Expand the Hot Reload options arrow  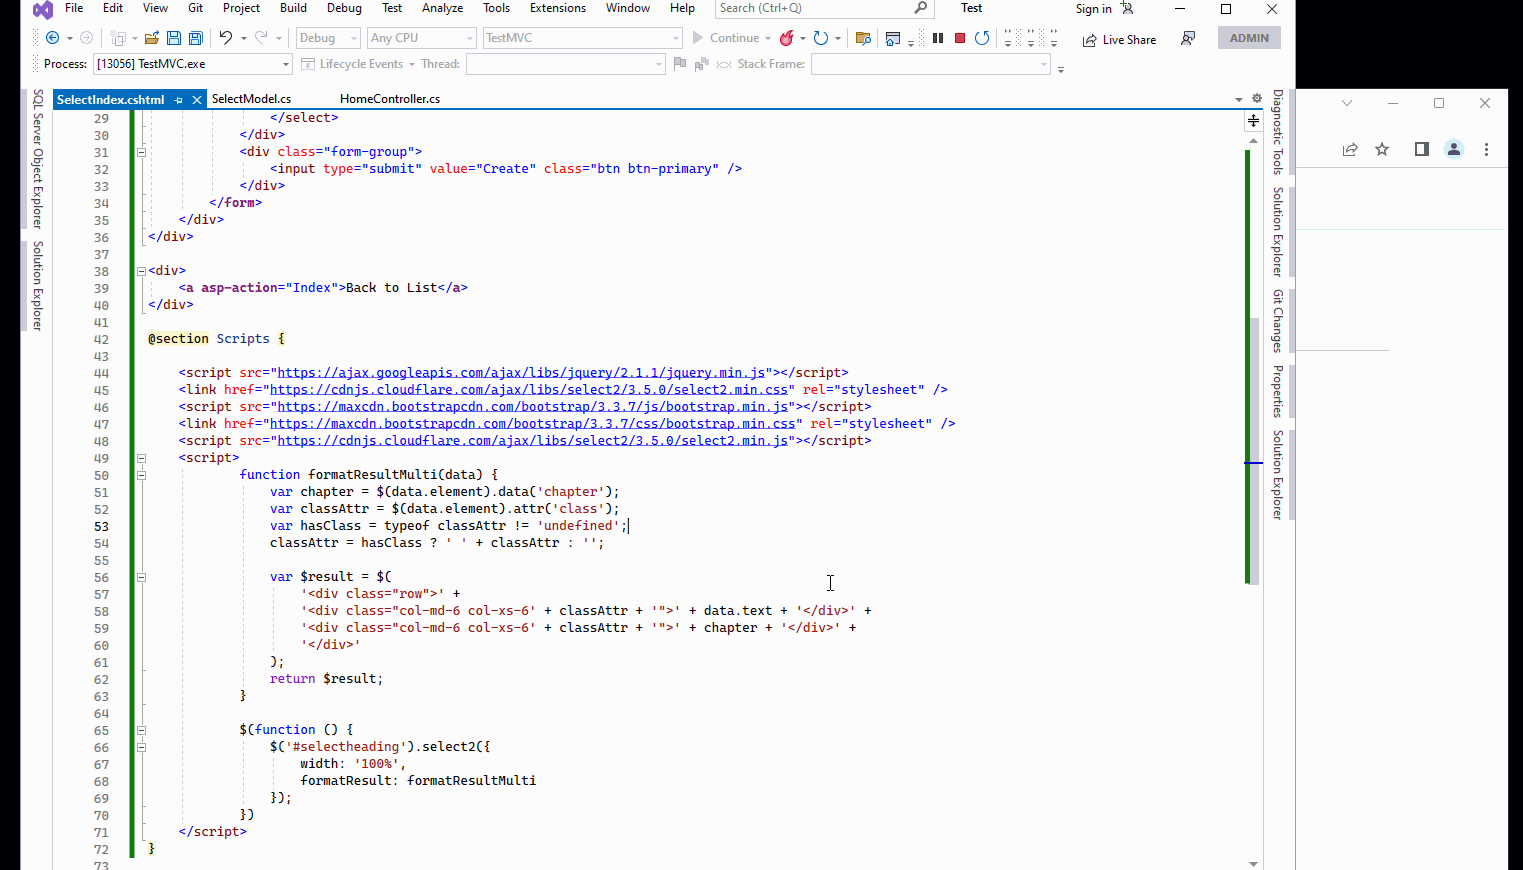[802, 38]
